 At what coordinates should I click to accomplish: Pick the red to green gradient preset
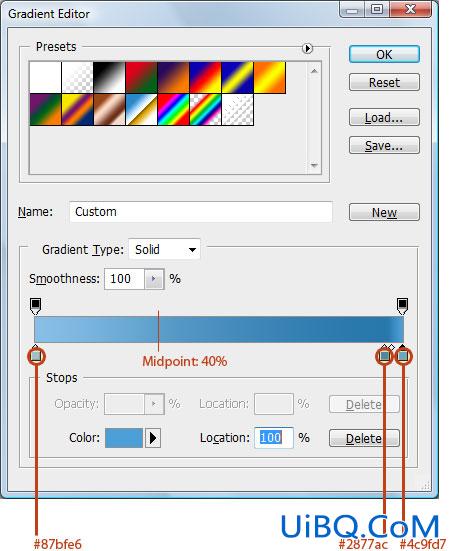click(141, 78)
